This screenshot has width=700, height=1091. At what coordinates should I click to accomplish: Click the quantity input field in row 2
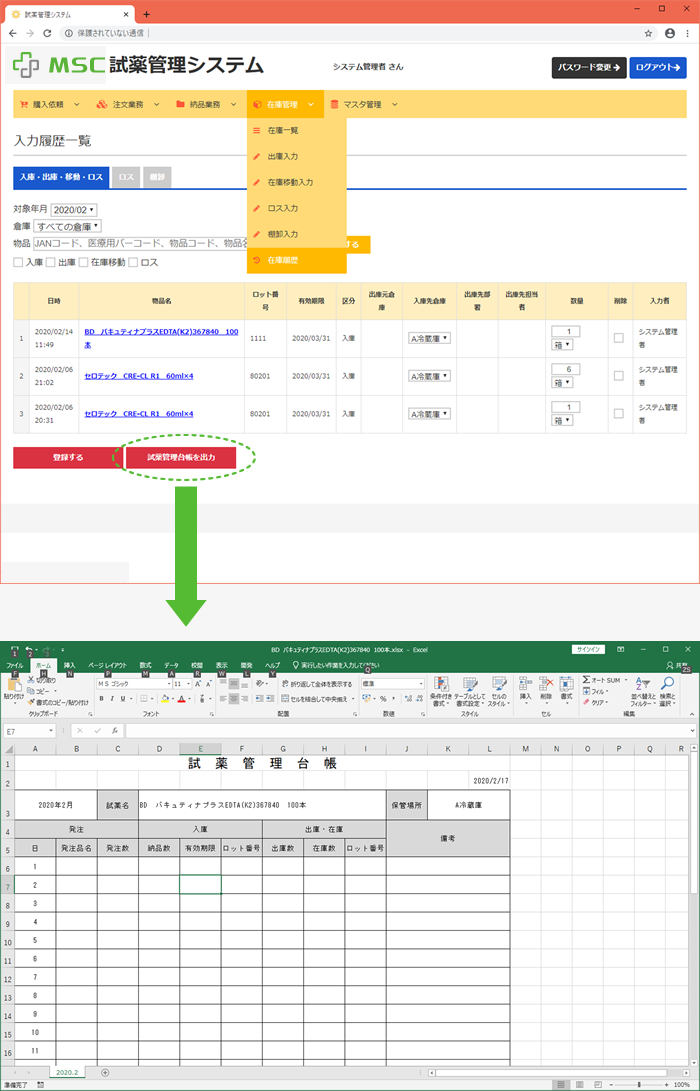click(566, 369)
